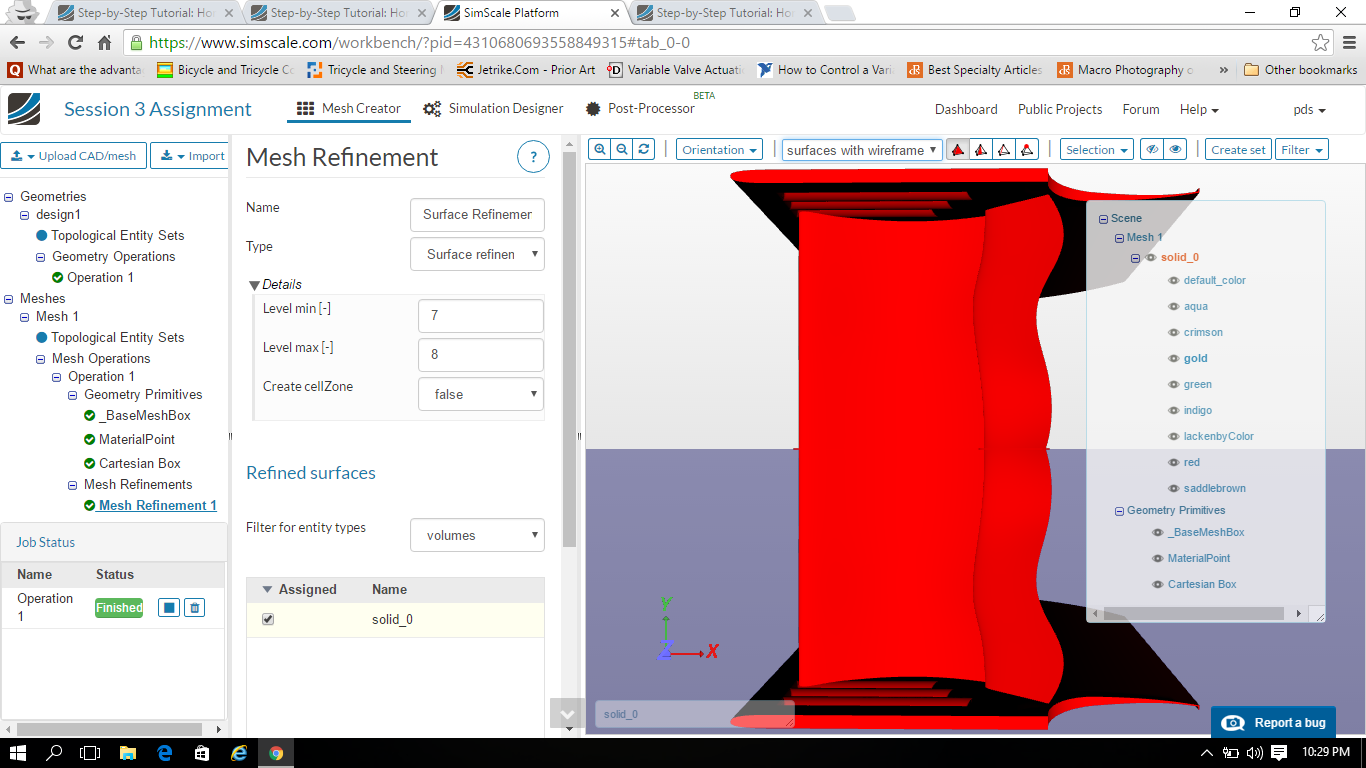Open Public Projects
This screenshot has height=768, width=1366.
click(1060, 110)
